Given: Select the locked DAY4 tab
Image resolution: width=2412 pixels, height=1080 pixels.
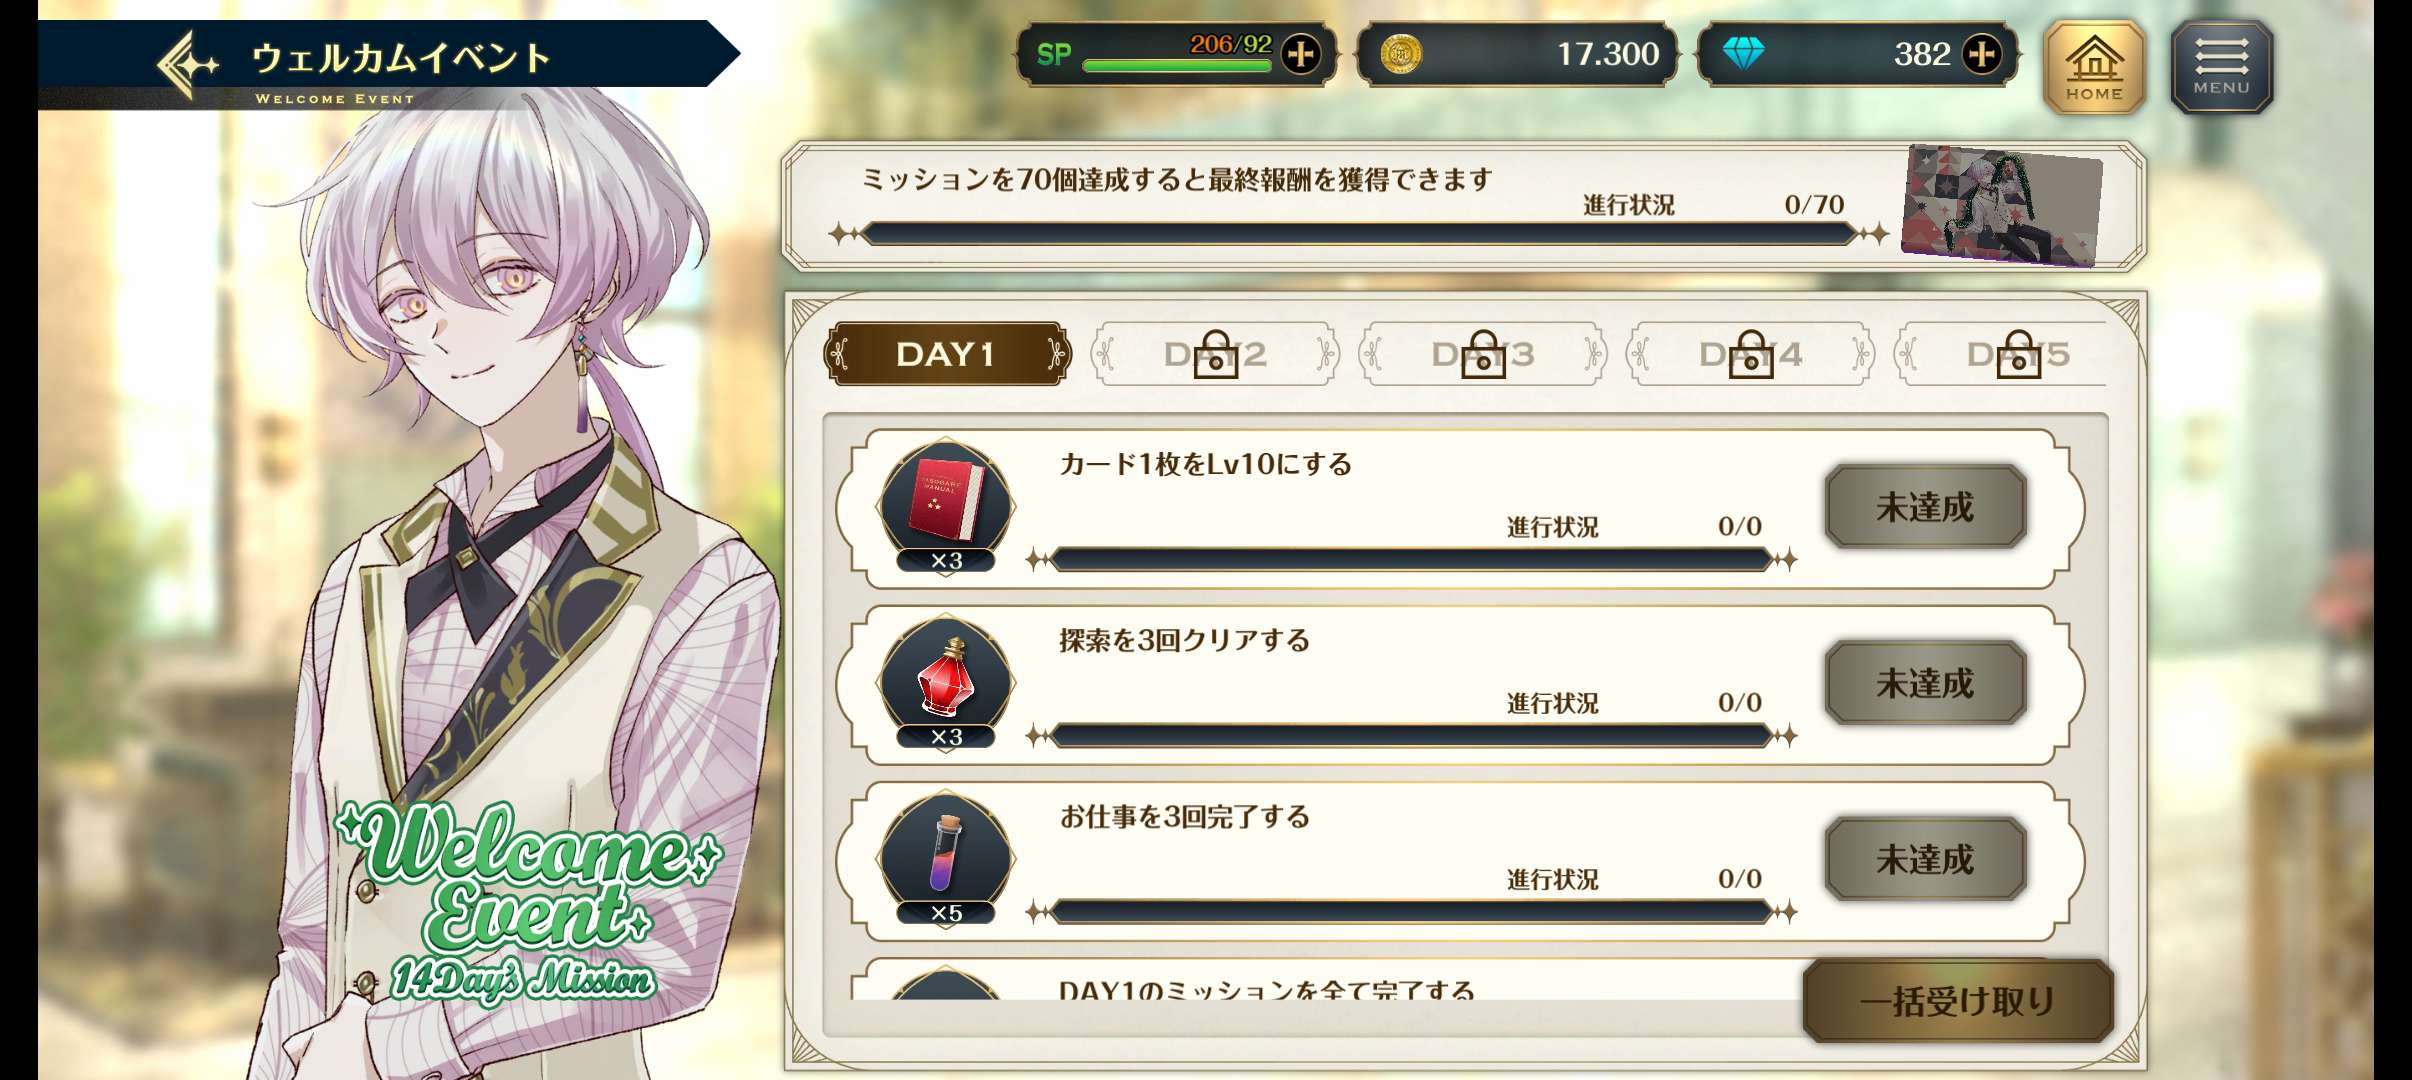Looking at the screenshot, I should click(x=1751, y=354).
